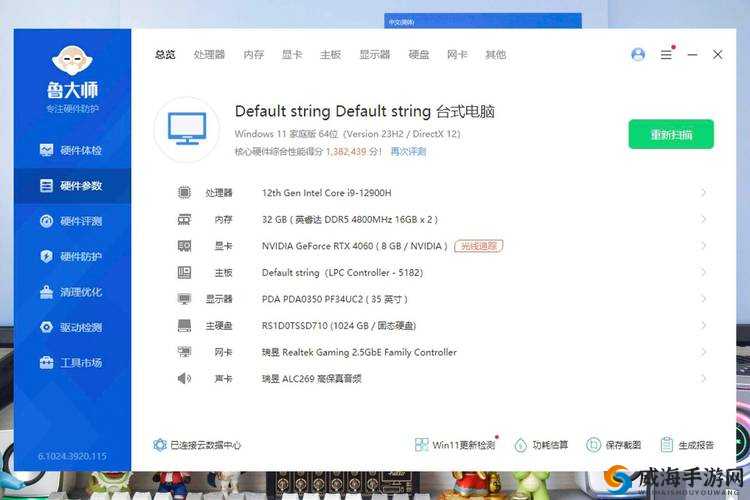The image size is (750, 500).
Task: Switch to the 显卡 tab
Action: 292,55
